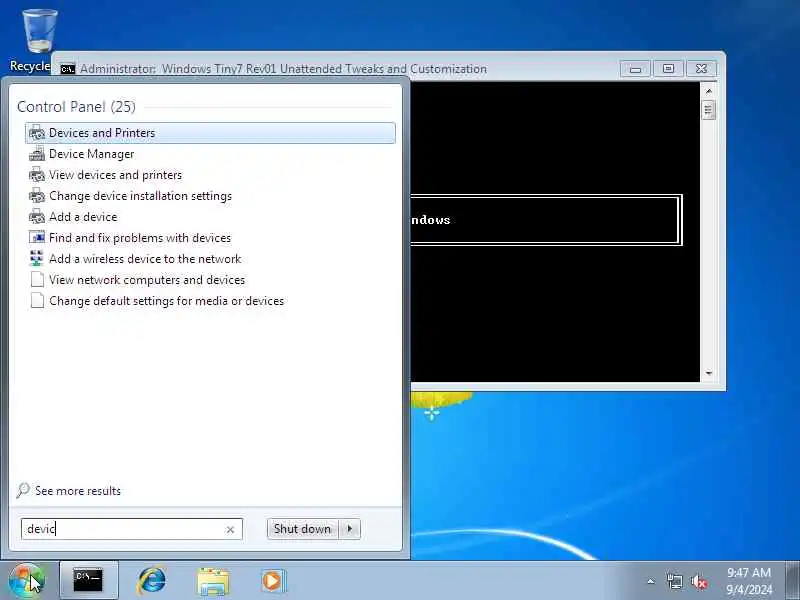Click icon next to Change default settings for media
Viewport: 800px width, 600px height.
[x=37, y=301]
